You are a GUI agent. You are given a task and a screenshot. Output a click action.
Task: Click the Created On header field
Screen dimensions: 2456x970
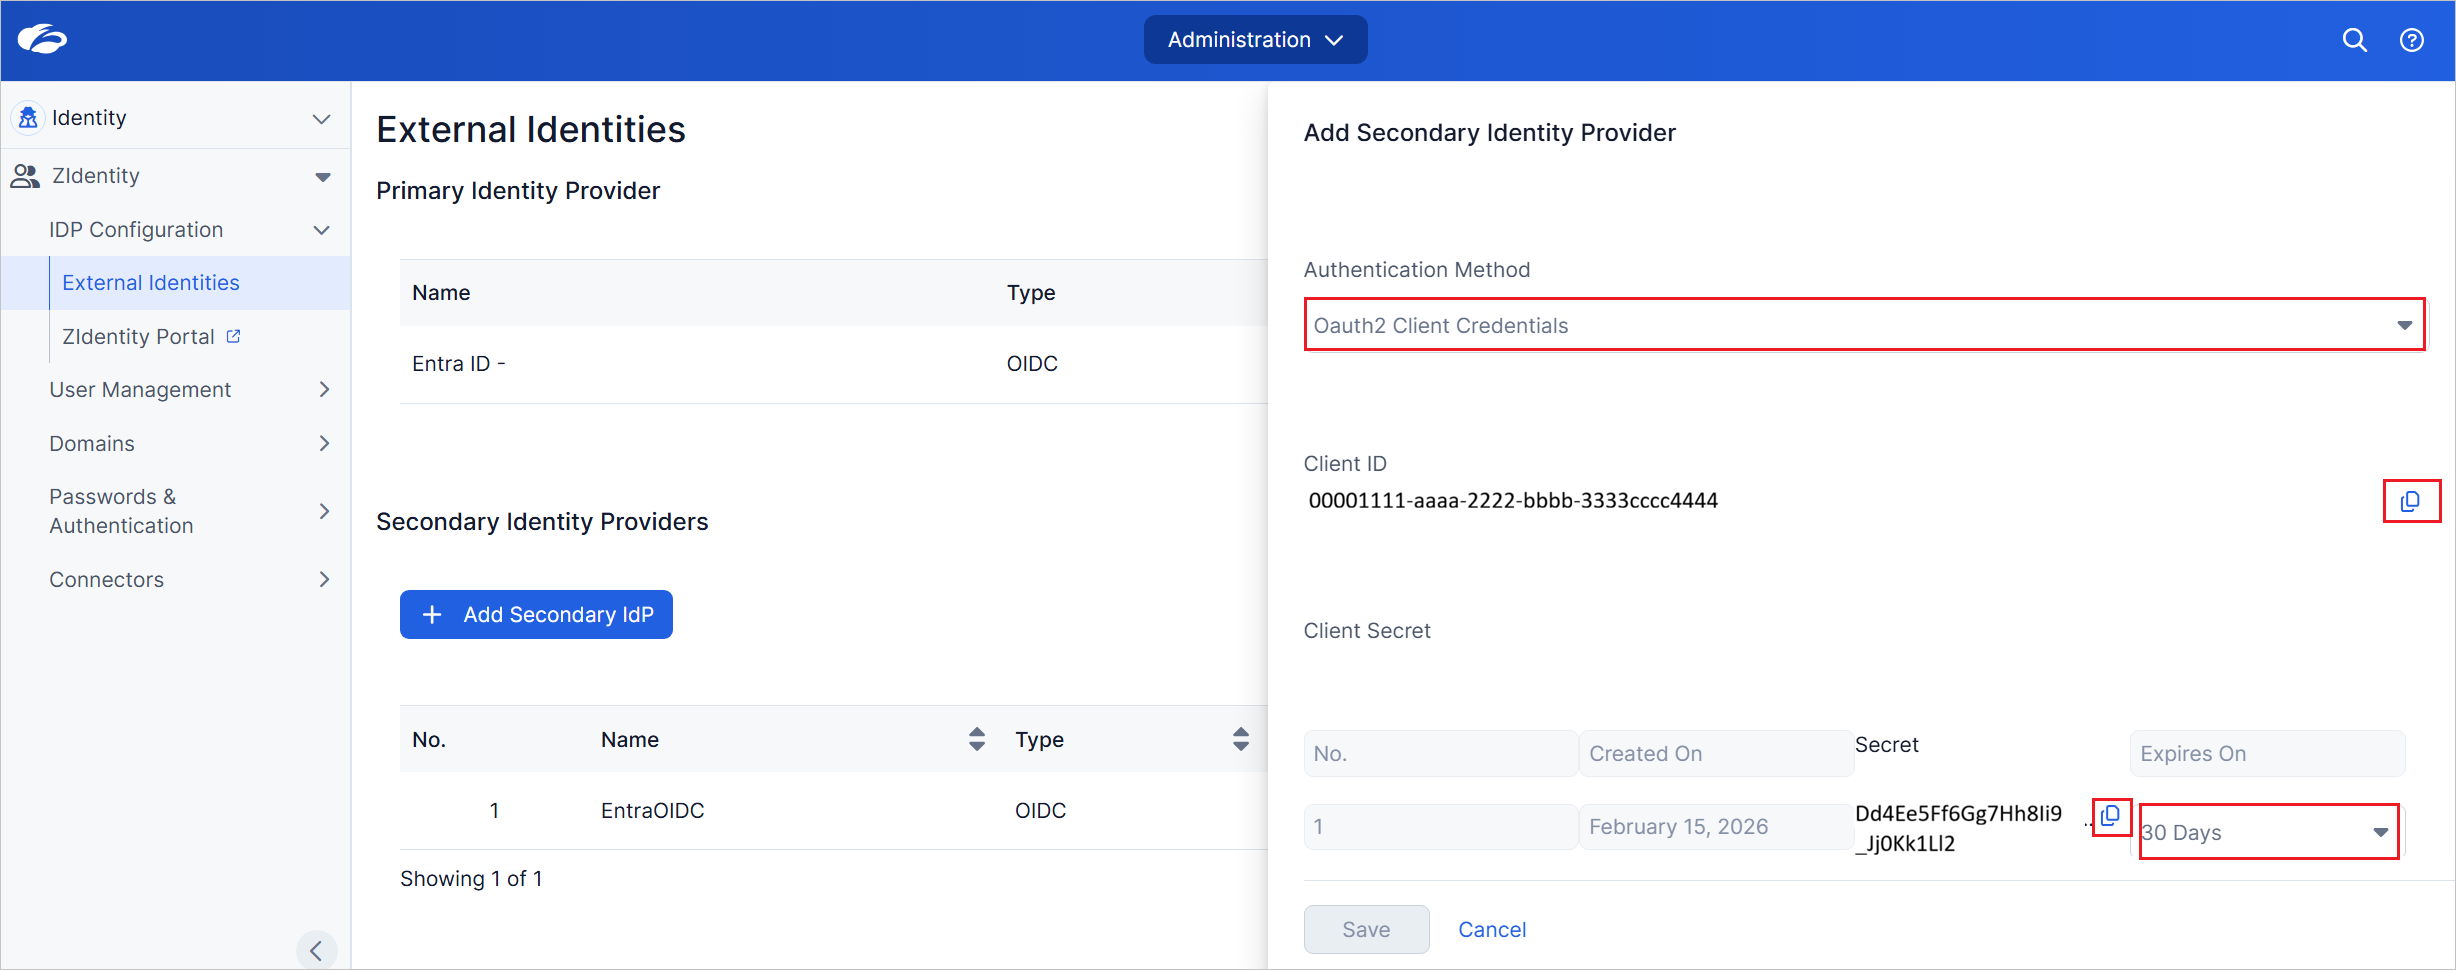point(1716,754)
